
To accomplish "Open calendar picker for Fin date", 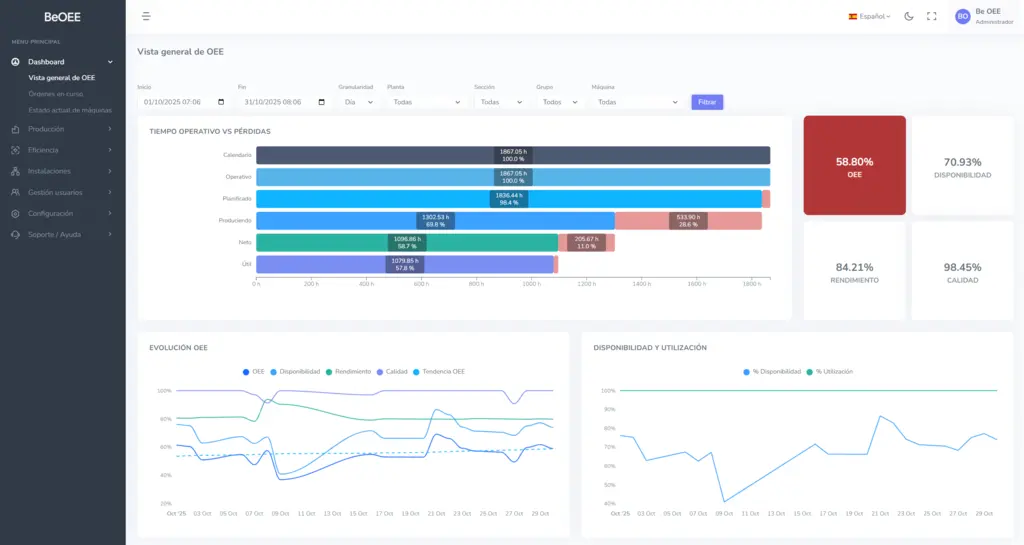I will [x=321, y=102].
